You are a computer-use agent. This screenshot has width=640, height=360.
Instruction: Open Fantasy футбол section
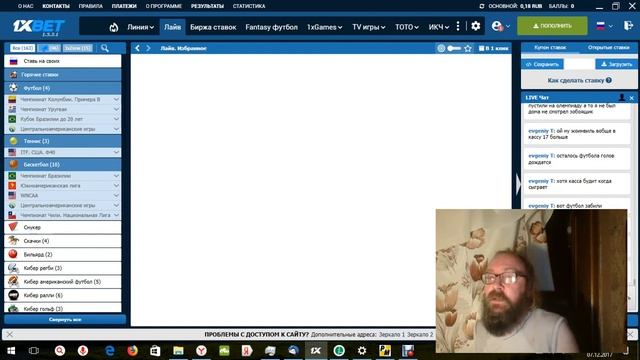coord(271,27)
